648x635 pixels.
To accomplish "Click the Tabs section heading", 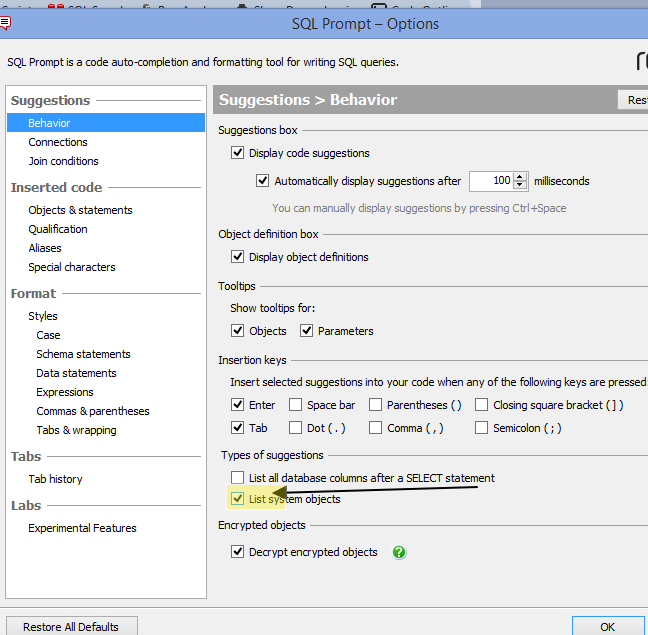I will [x=26, y=456].
